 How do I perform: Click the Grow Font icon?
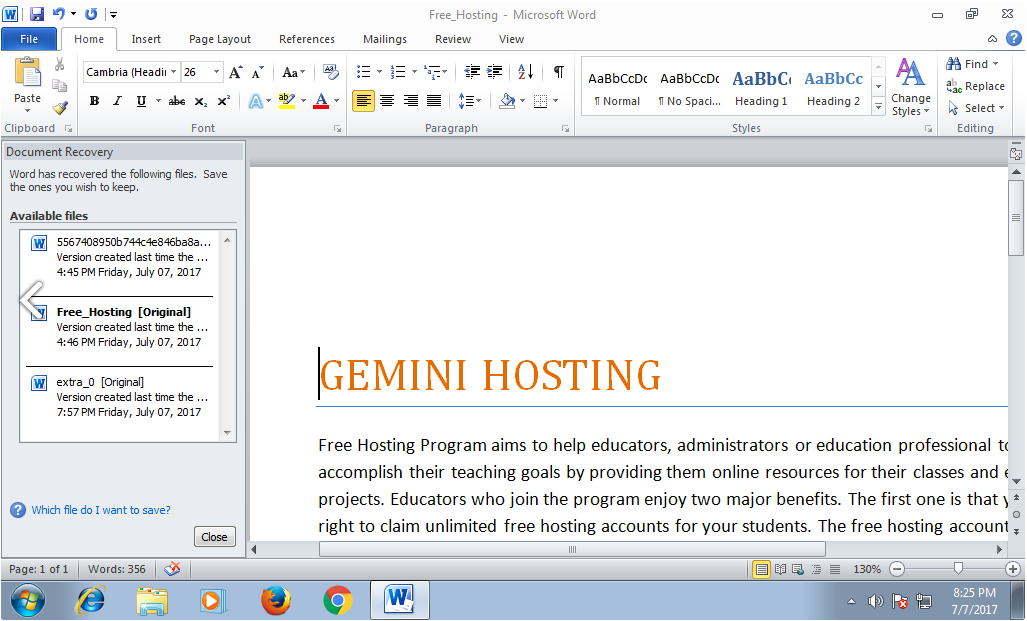point(235,72)
